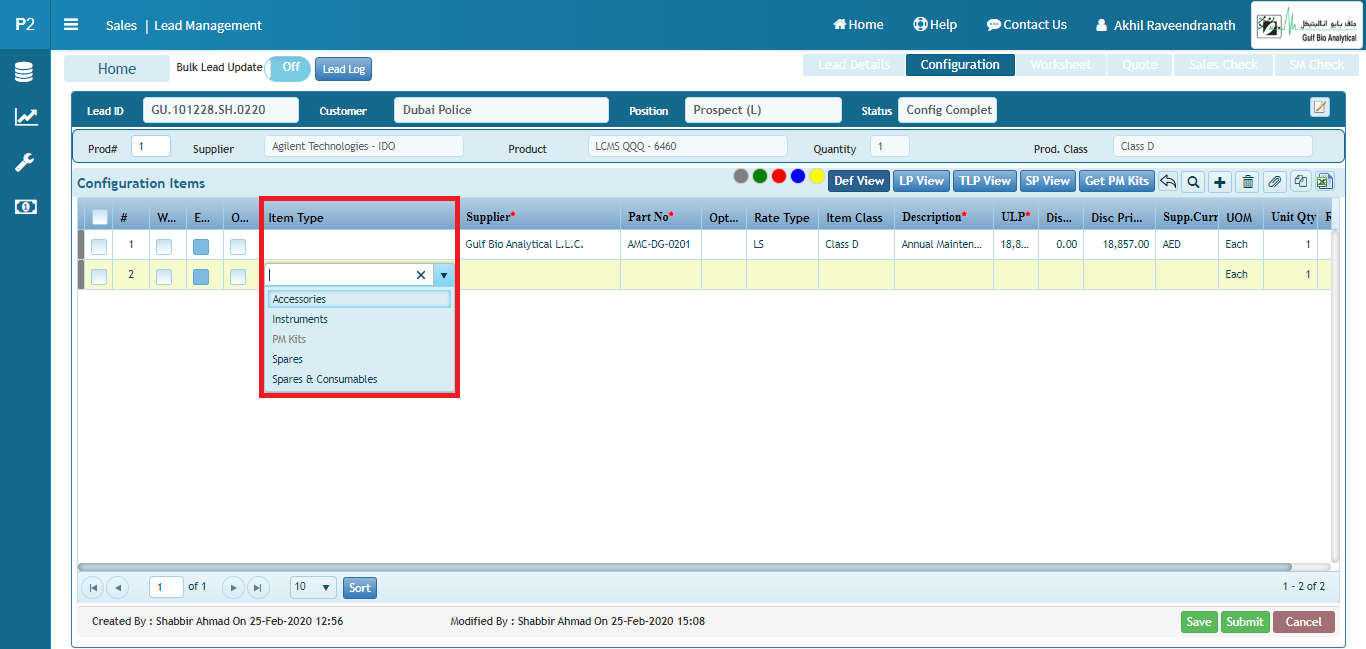Toggle W column checkbox in row 2

[164, 277]
